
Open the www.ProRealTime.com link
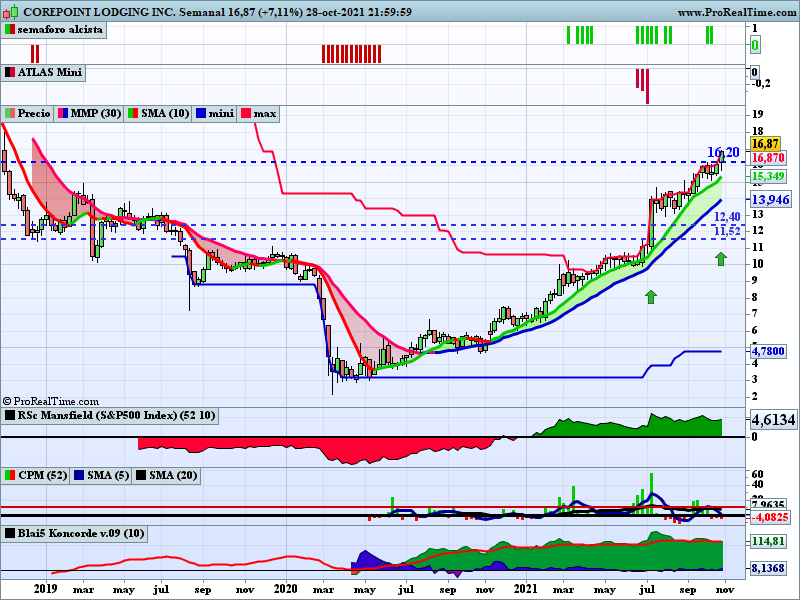(x=737, y=12)
